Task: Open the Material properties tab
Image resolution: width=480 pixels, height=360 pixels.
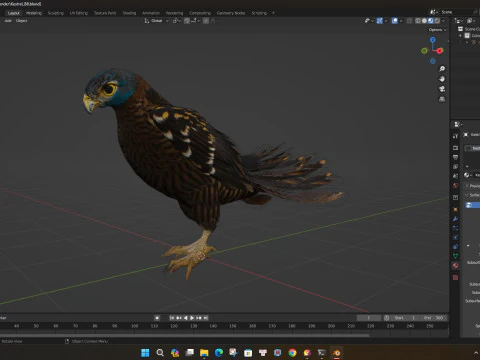Action: [456, 266]
